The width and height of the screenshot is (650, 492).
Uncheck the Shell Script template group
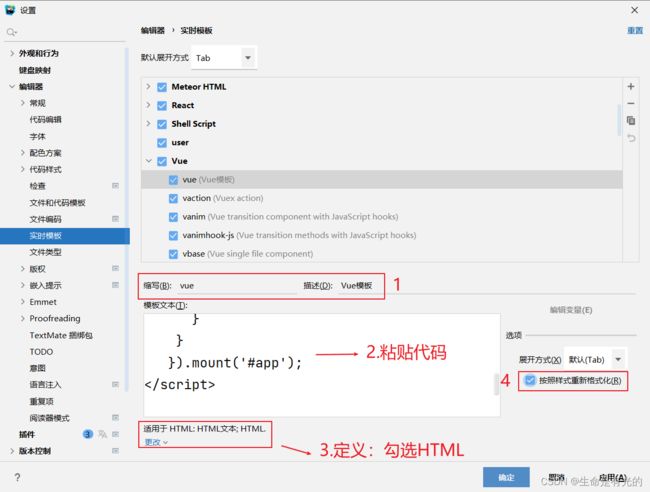pos(162,124)
